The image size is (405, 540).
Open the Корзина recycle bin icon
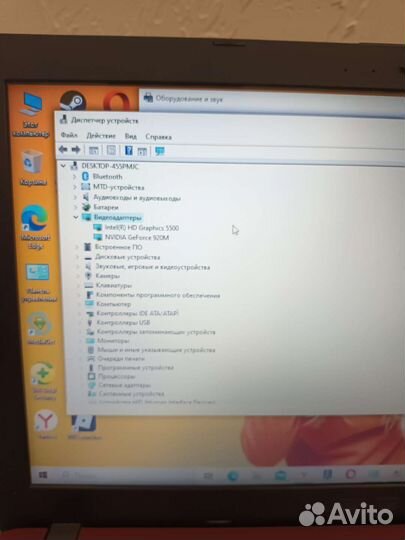pos(32,167)
